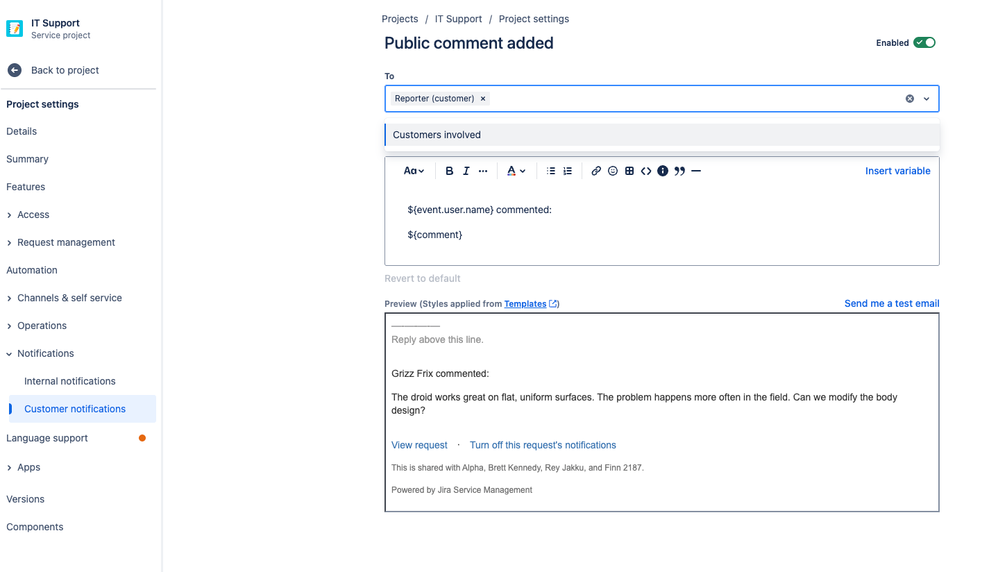Expand Channels & self service section
This screenshot has height=572, width=998.
point(9,298)
